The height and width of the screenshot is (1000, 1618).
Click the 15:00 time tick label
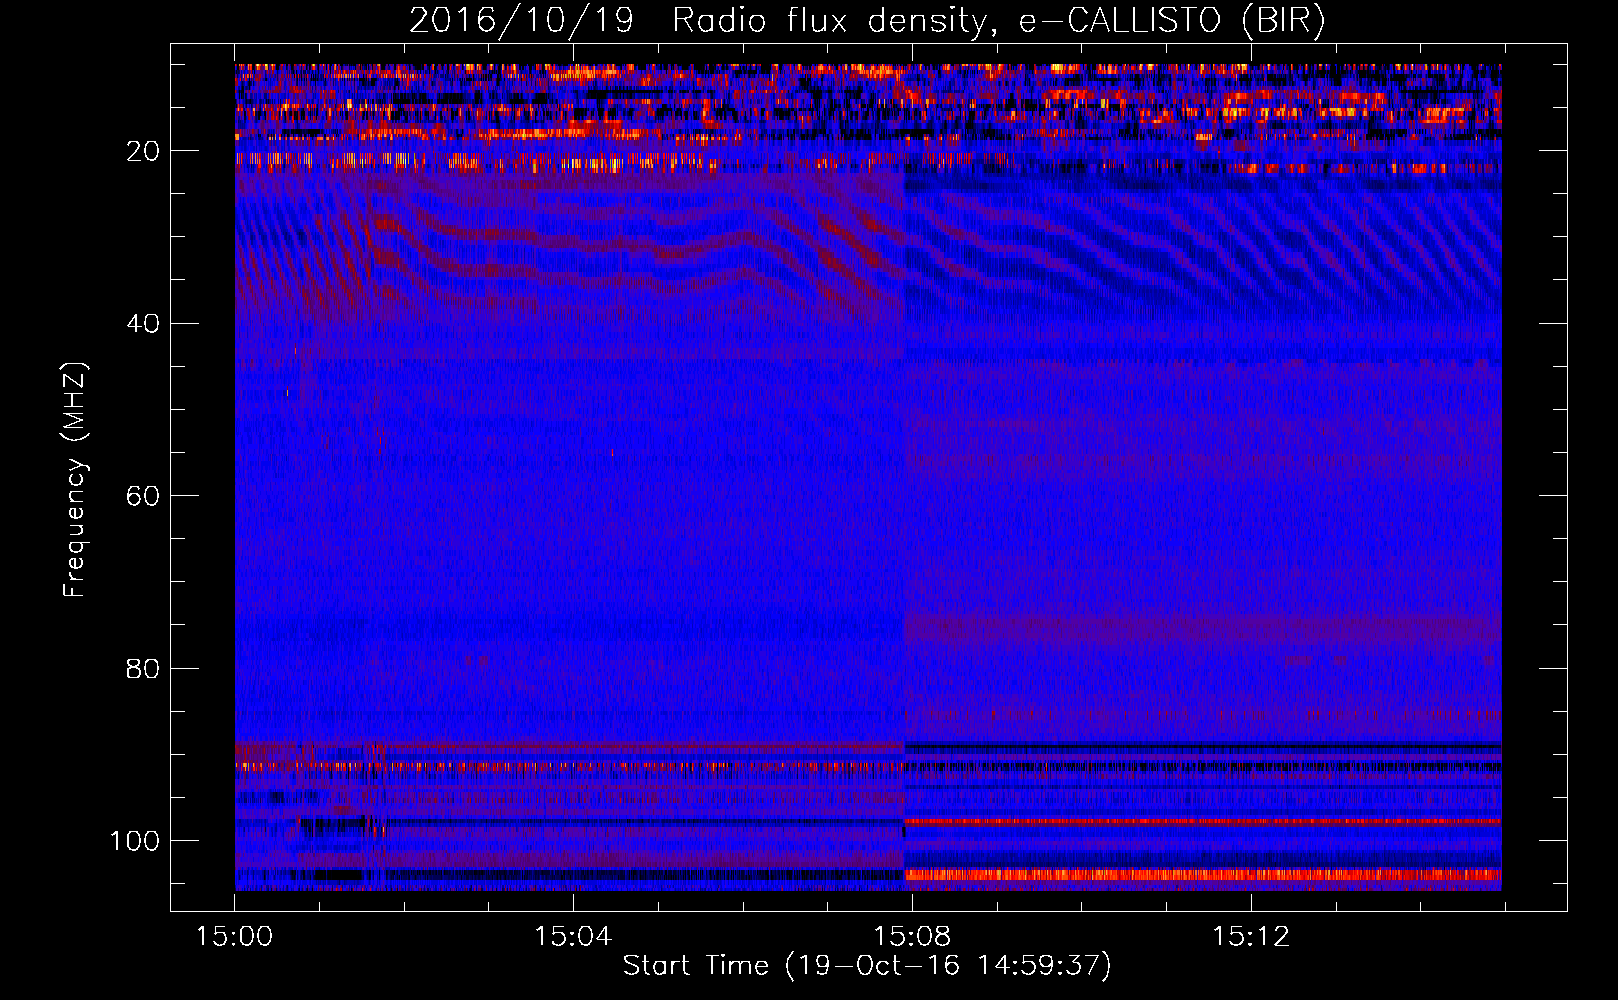click(235, 937)
